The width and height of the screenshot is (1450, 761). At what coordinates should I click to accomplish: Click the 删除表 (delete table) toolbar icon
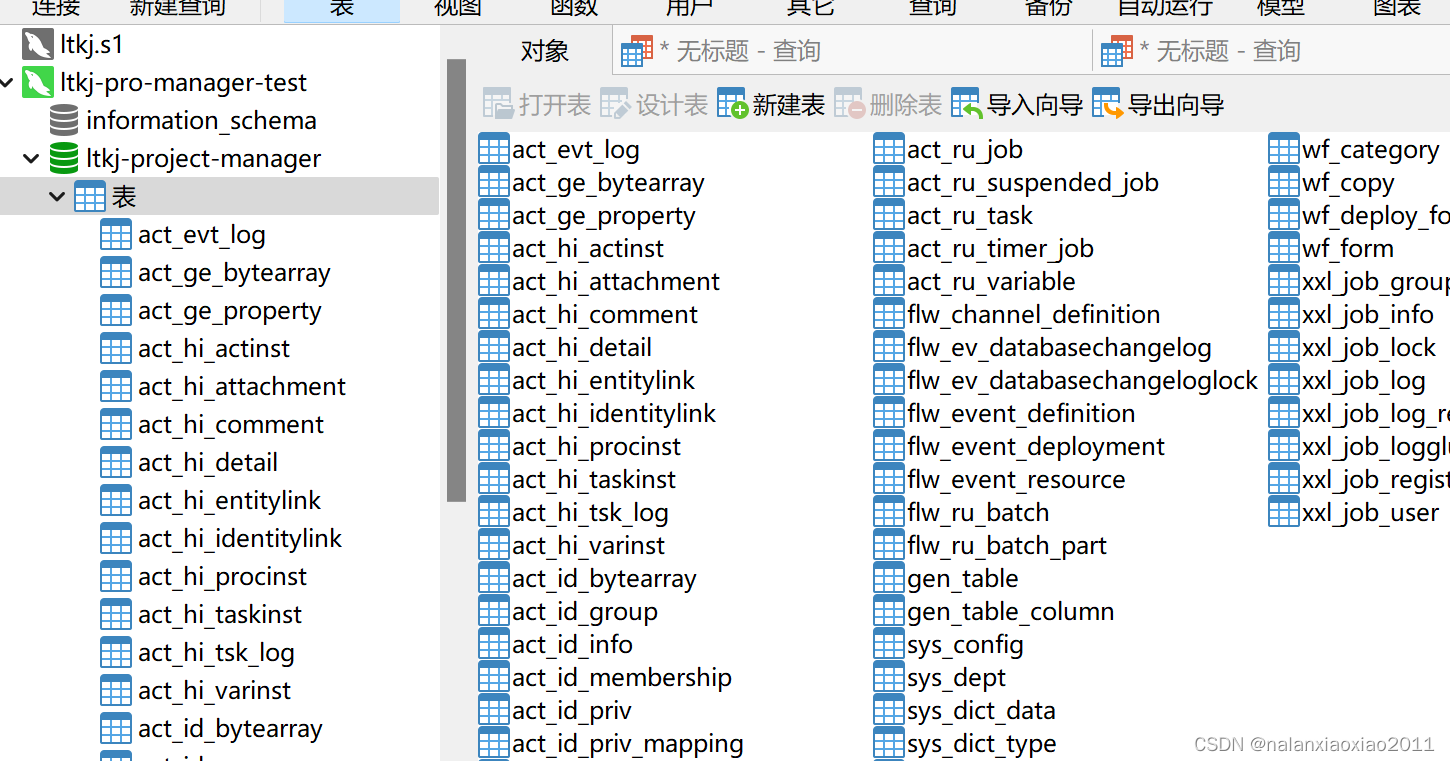pos(849,105)
